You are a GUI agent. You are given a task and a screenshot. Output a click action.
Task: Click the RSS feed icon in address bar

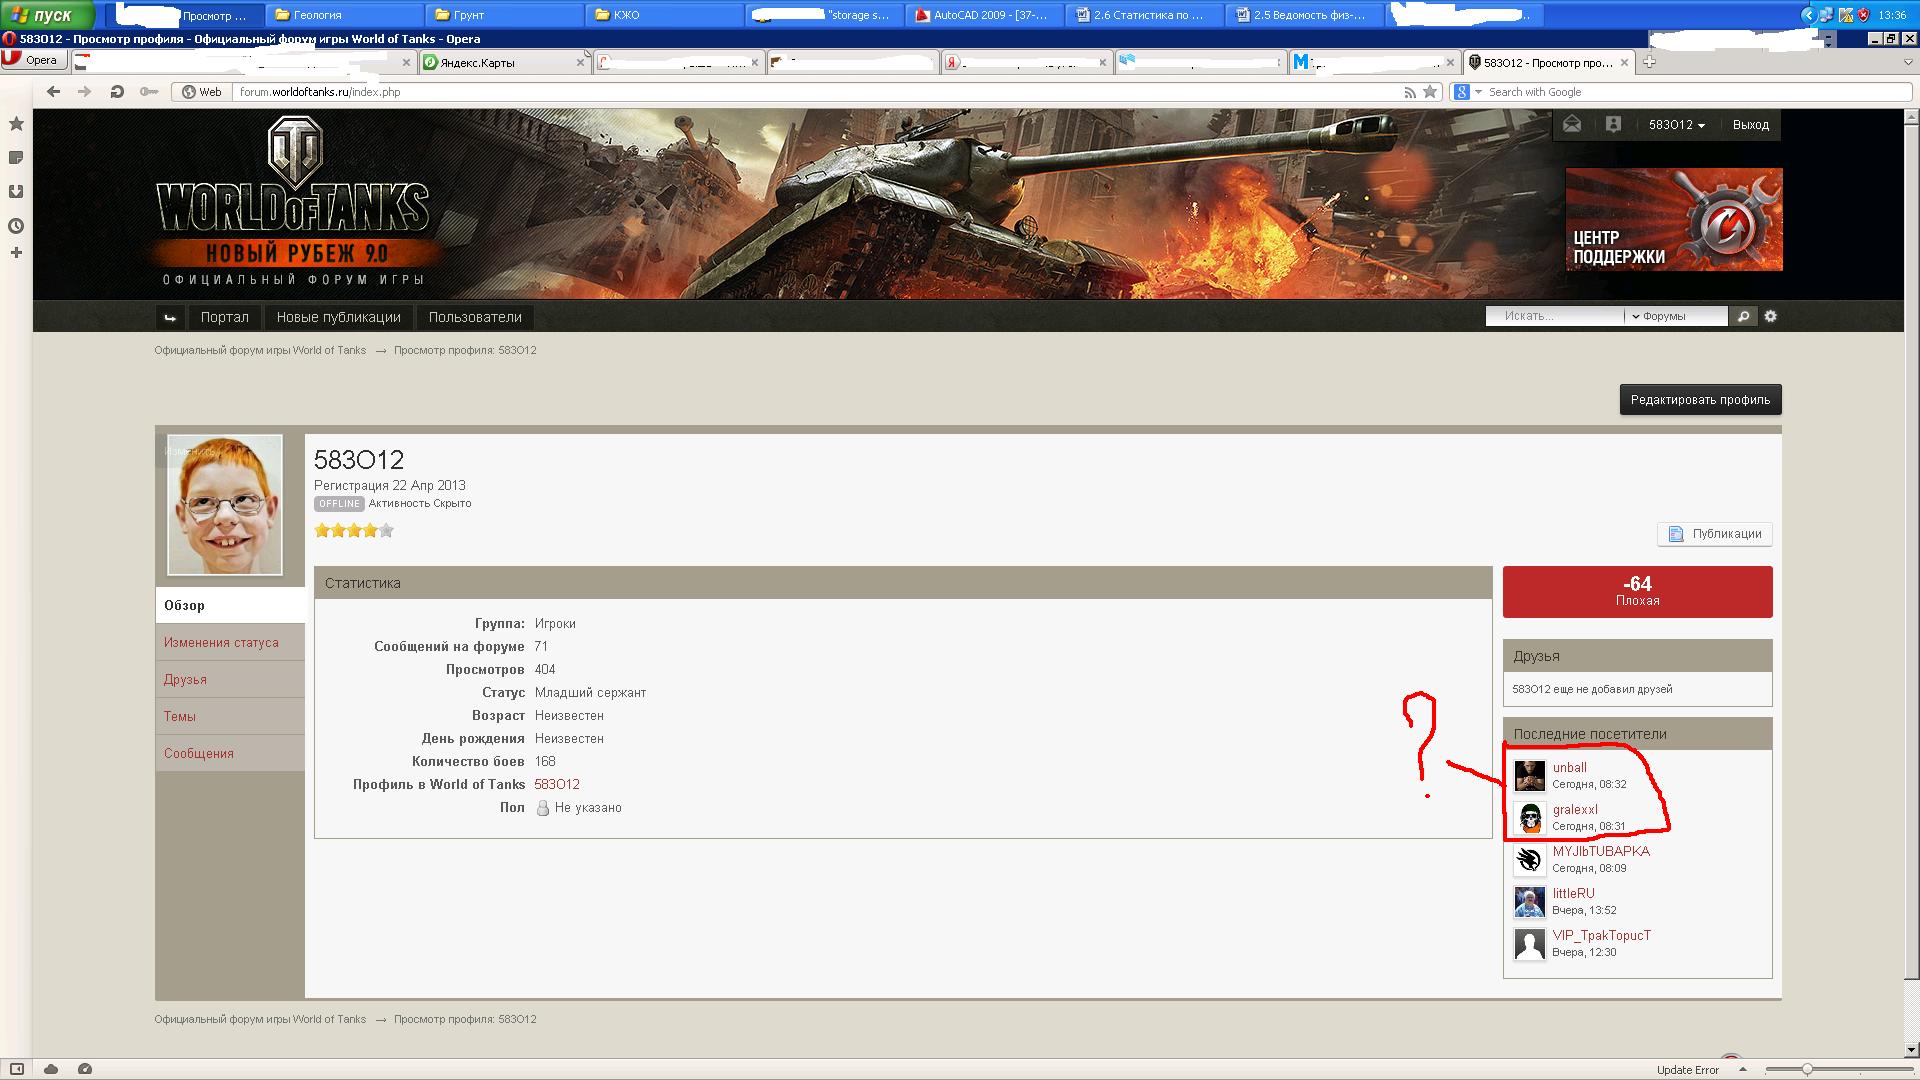click(x=1409, y=92)
